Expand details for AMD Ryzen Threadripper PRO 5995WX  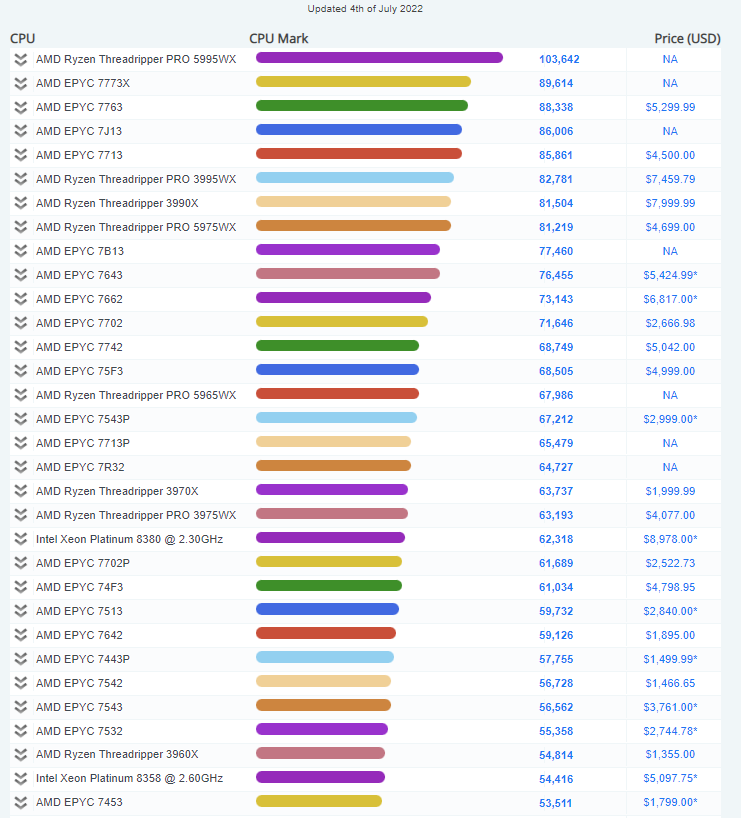[21, 59]
